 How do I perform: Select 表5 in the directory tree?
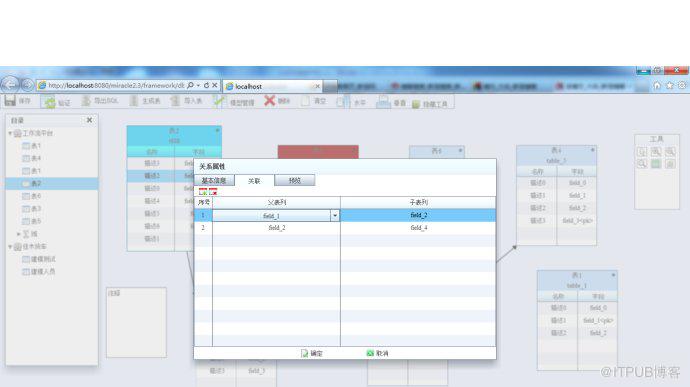[32, 221]
